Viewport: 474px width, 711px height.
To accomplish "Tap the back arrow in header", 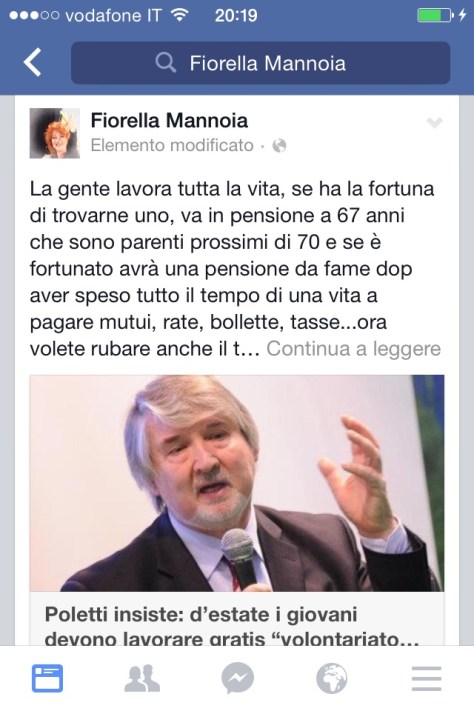I will 32,62.
